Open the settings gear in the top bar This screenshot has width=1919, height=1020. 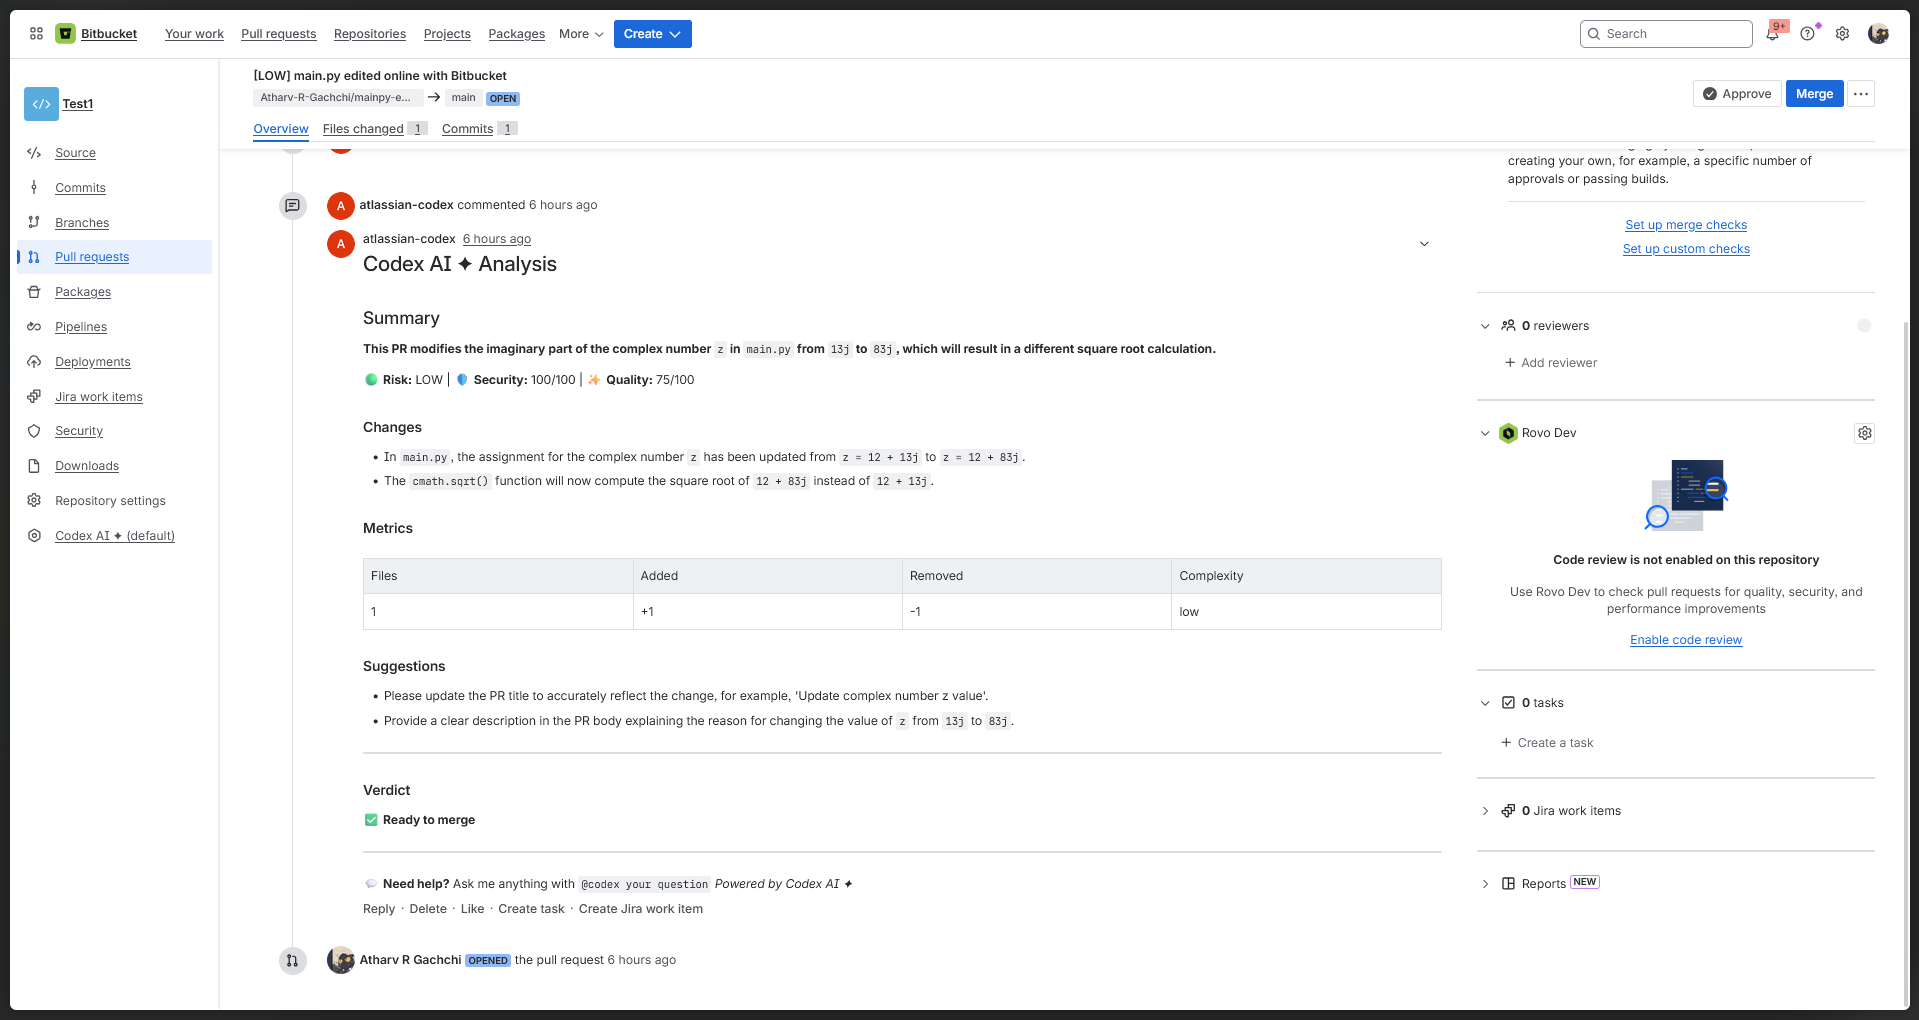click(1842, 34)
